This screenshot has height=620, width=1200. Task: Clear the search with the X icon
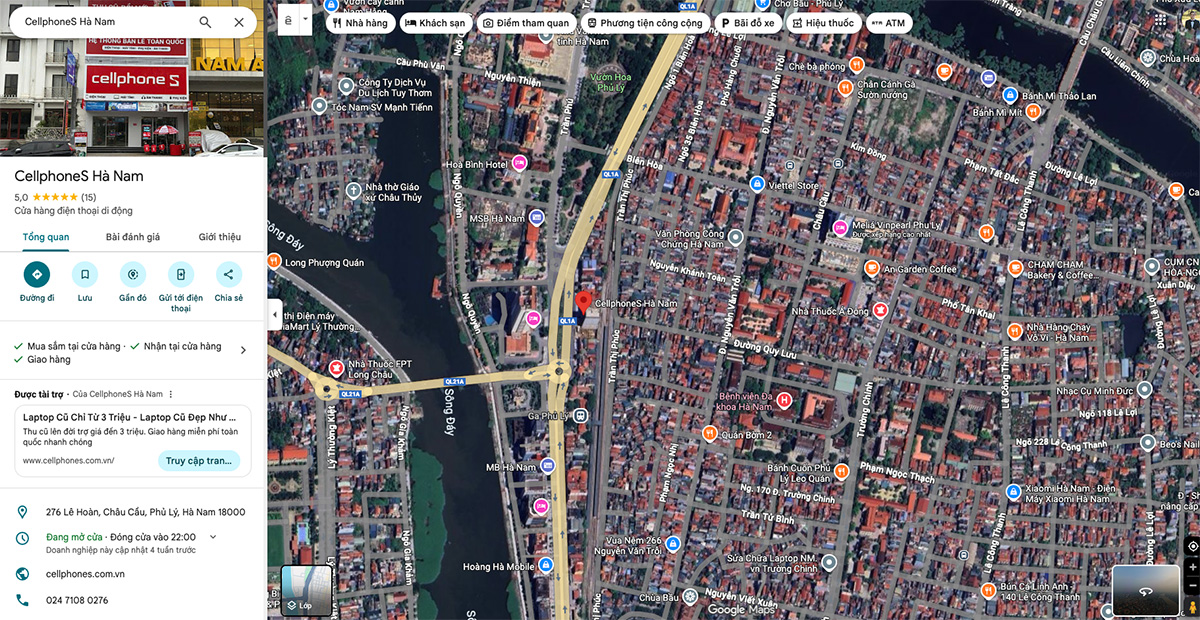(x=239, y=22)
